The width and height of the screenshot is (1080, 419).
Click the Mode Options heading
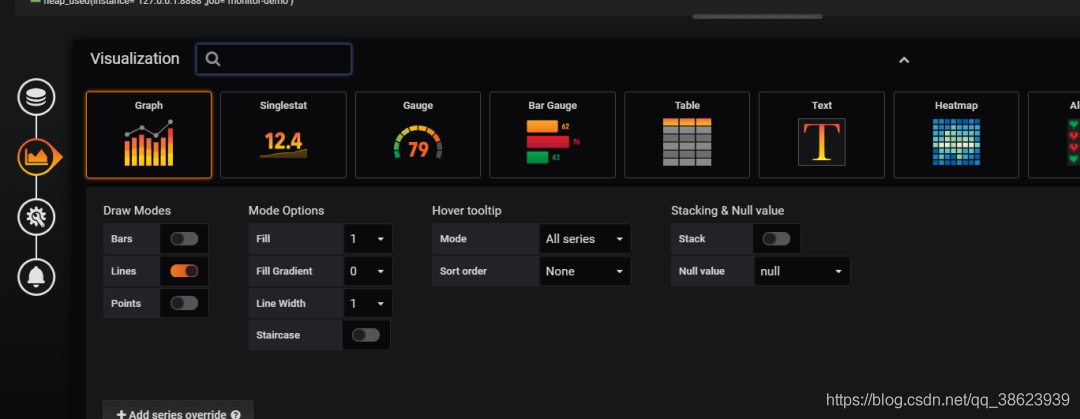(x=286, y=210)
